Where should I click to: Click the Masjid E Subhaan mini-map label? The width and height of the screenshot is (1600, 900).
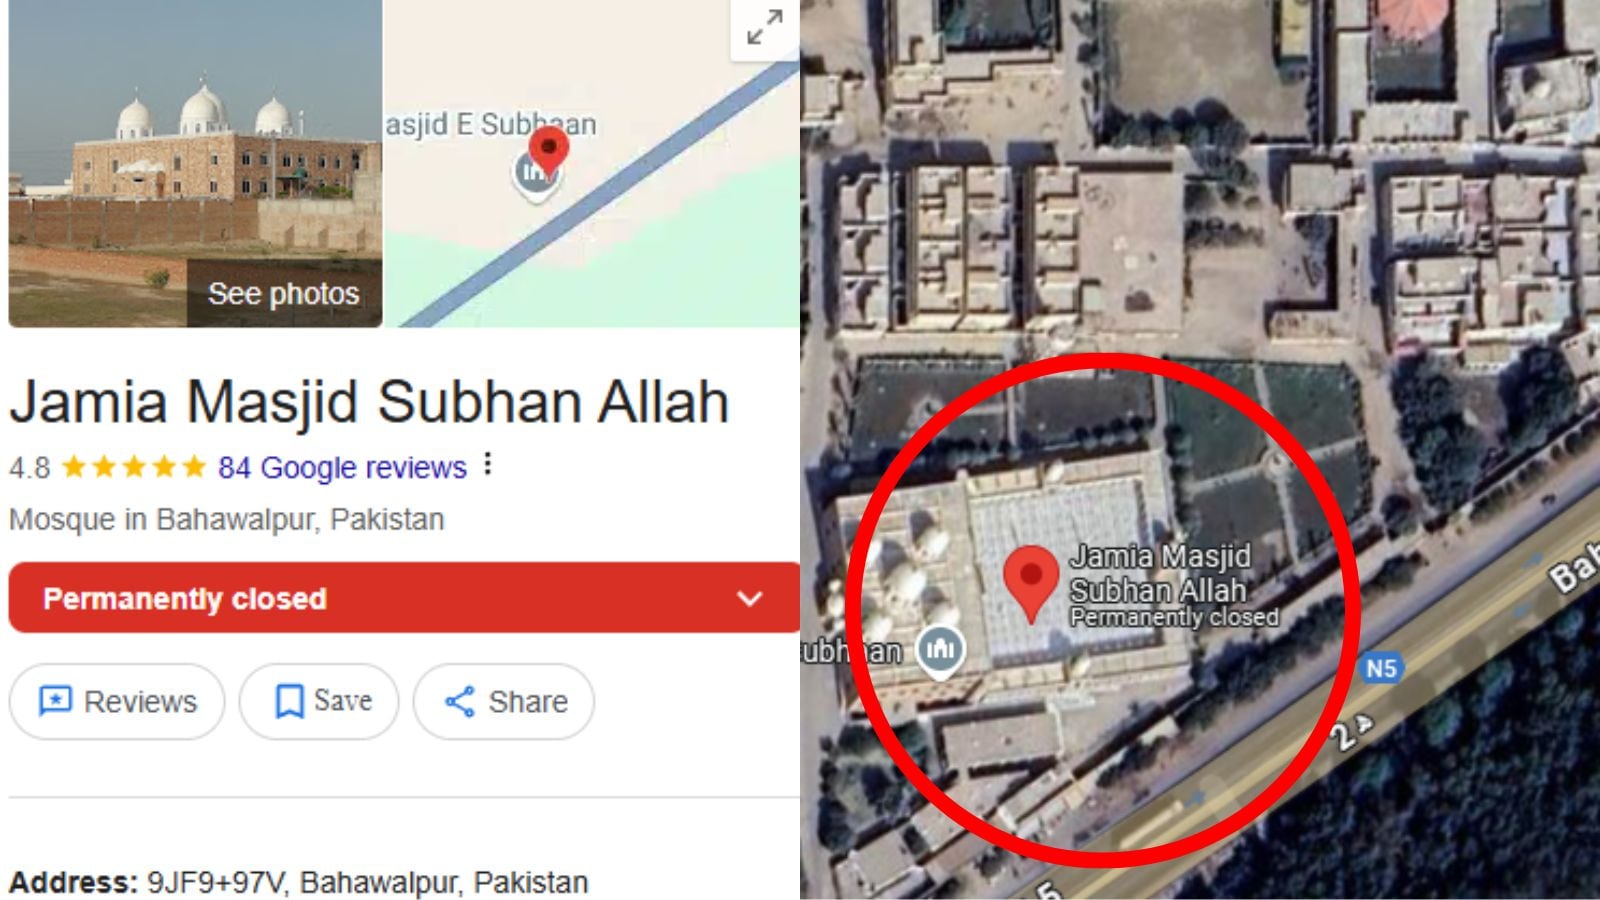coord(491,124)
